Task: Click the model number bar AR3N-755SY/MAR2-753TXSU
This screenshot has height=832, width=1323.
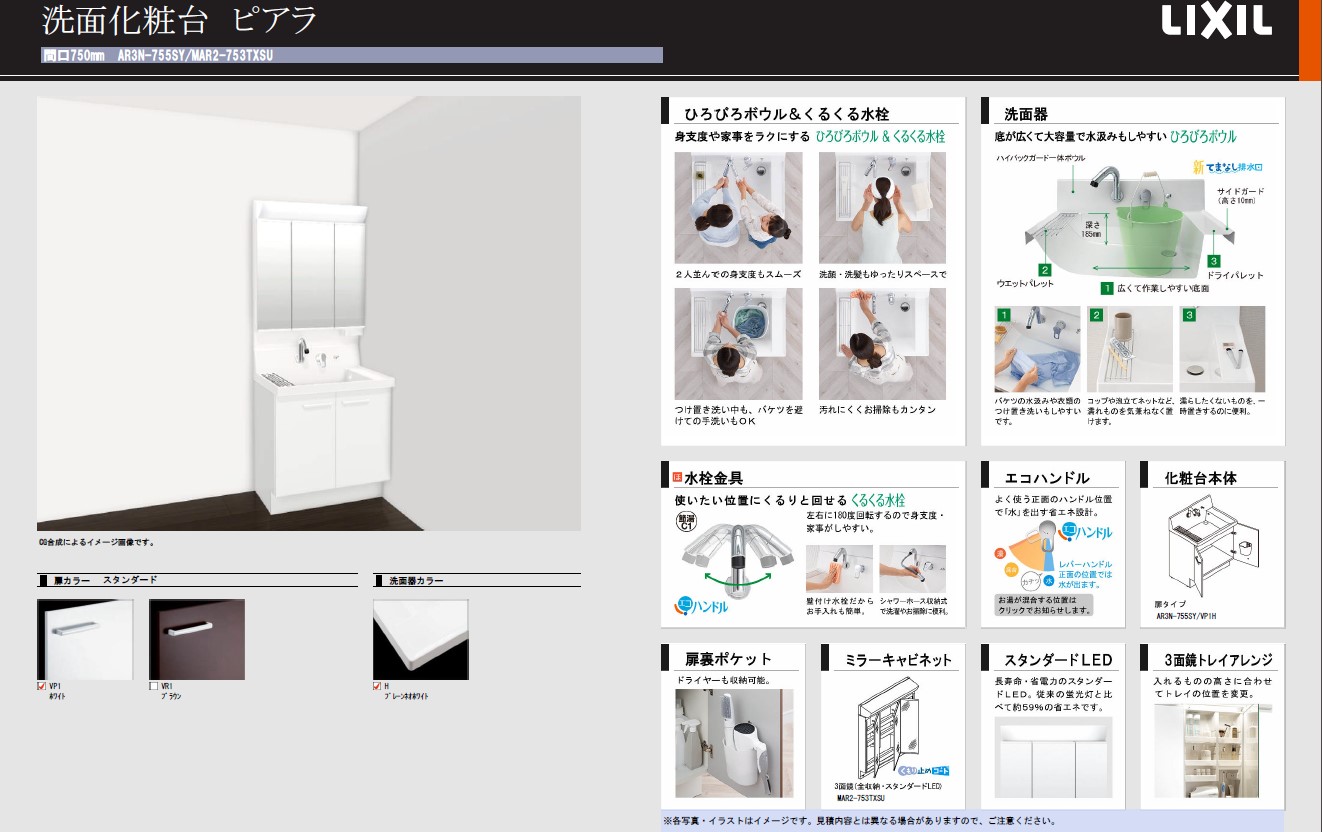Action: tap(352, 55)
